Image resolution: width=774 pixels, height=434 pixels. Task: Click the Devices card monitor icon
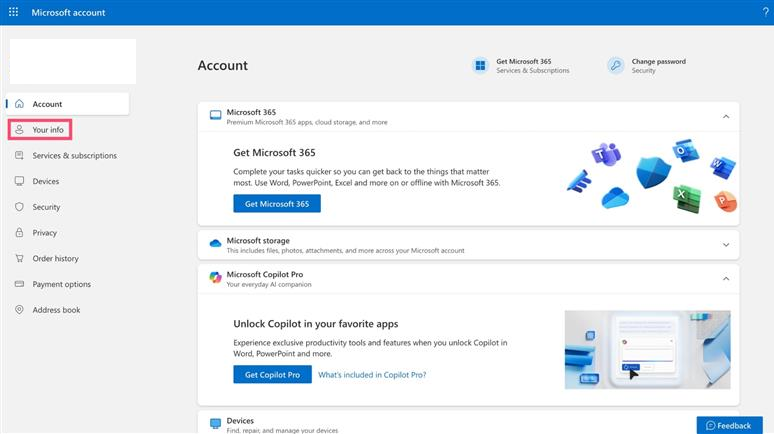click(x=215, y=424)
